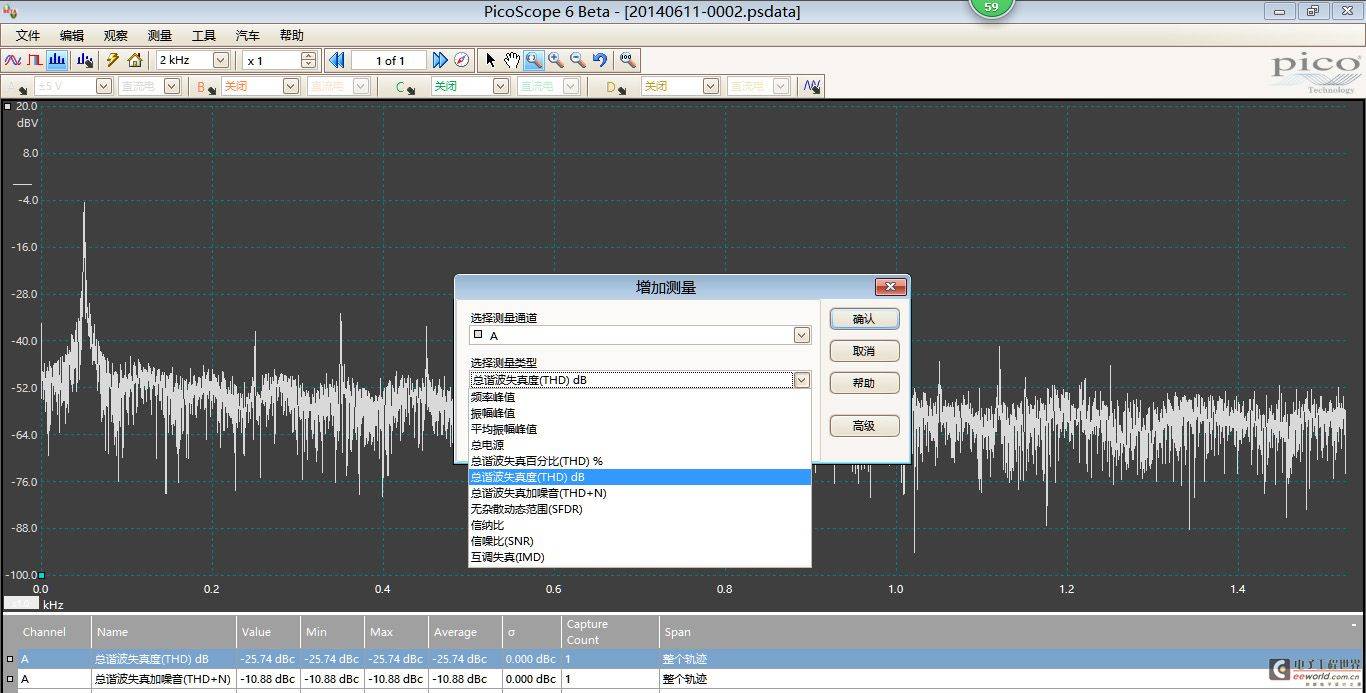This screenshot has width=1366, height=693.
Task: Open channel D options button
Action: [x=616, y=87]
